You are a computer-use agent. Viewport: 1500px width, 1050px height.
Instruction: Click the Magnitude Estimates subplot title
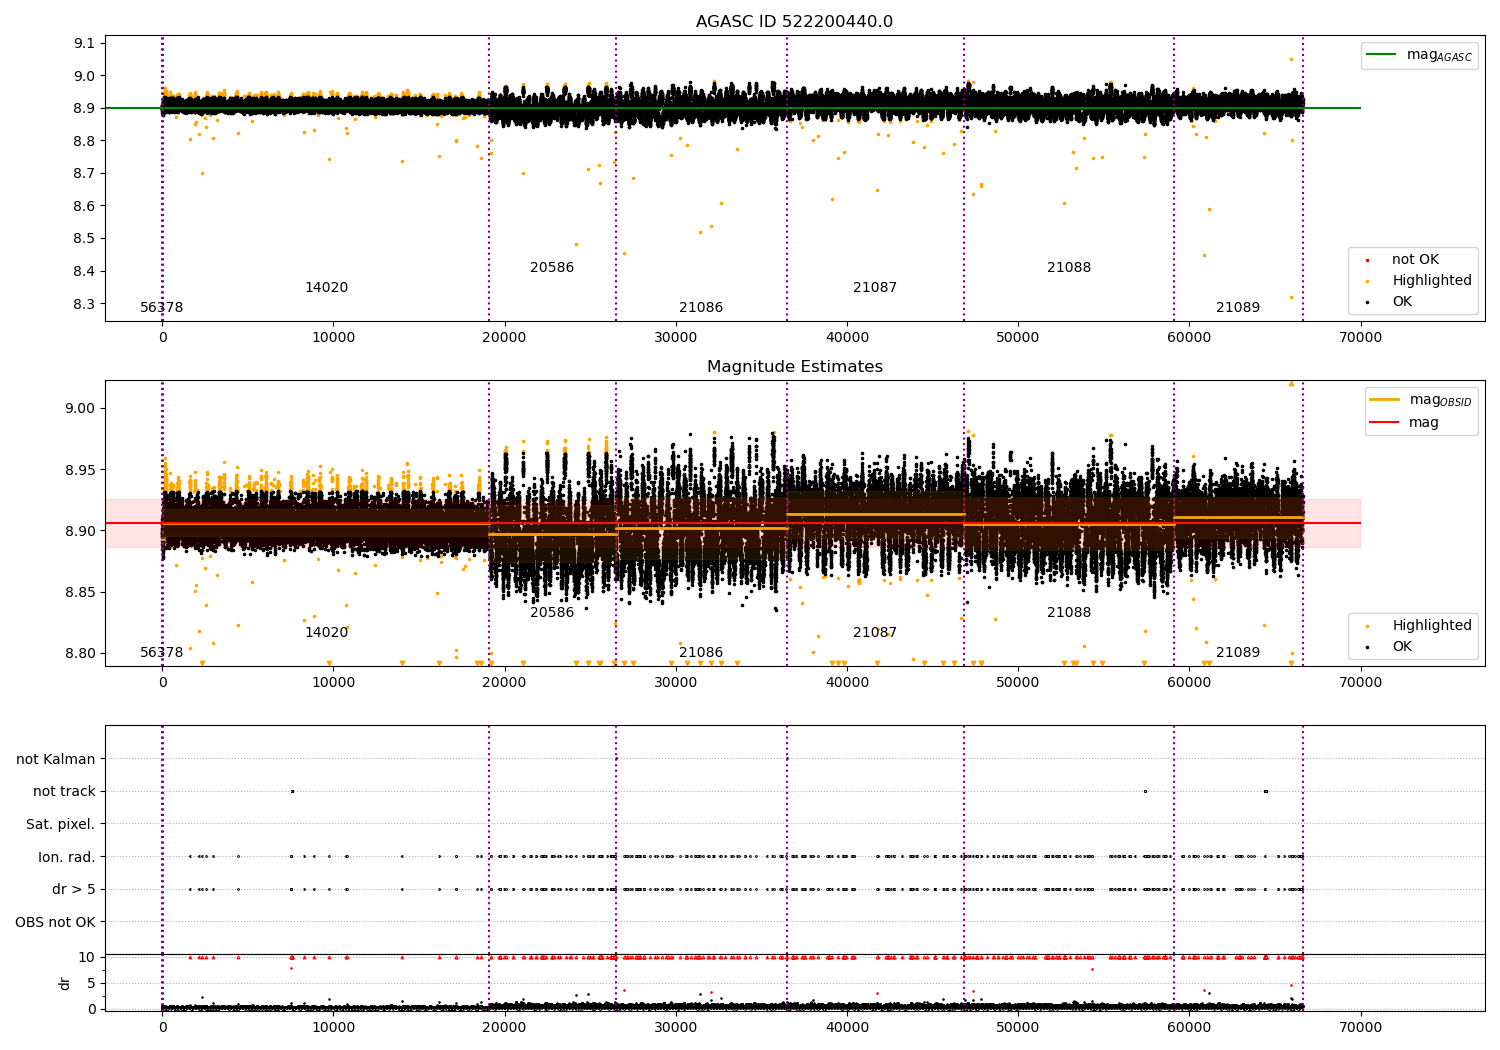click(794, 367)
